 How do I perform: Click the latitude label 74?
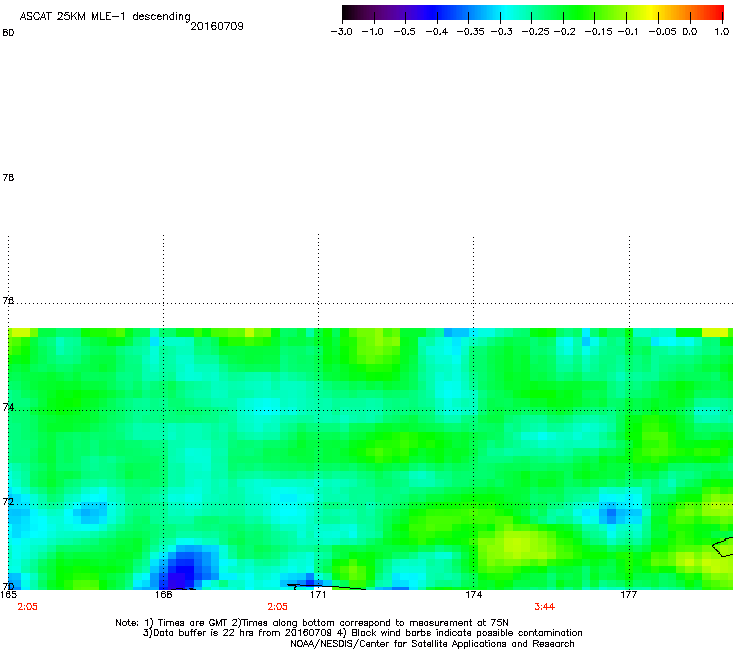point(8,407)
